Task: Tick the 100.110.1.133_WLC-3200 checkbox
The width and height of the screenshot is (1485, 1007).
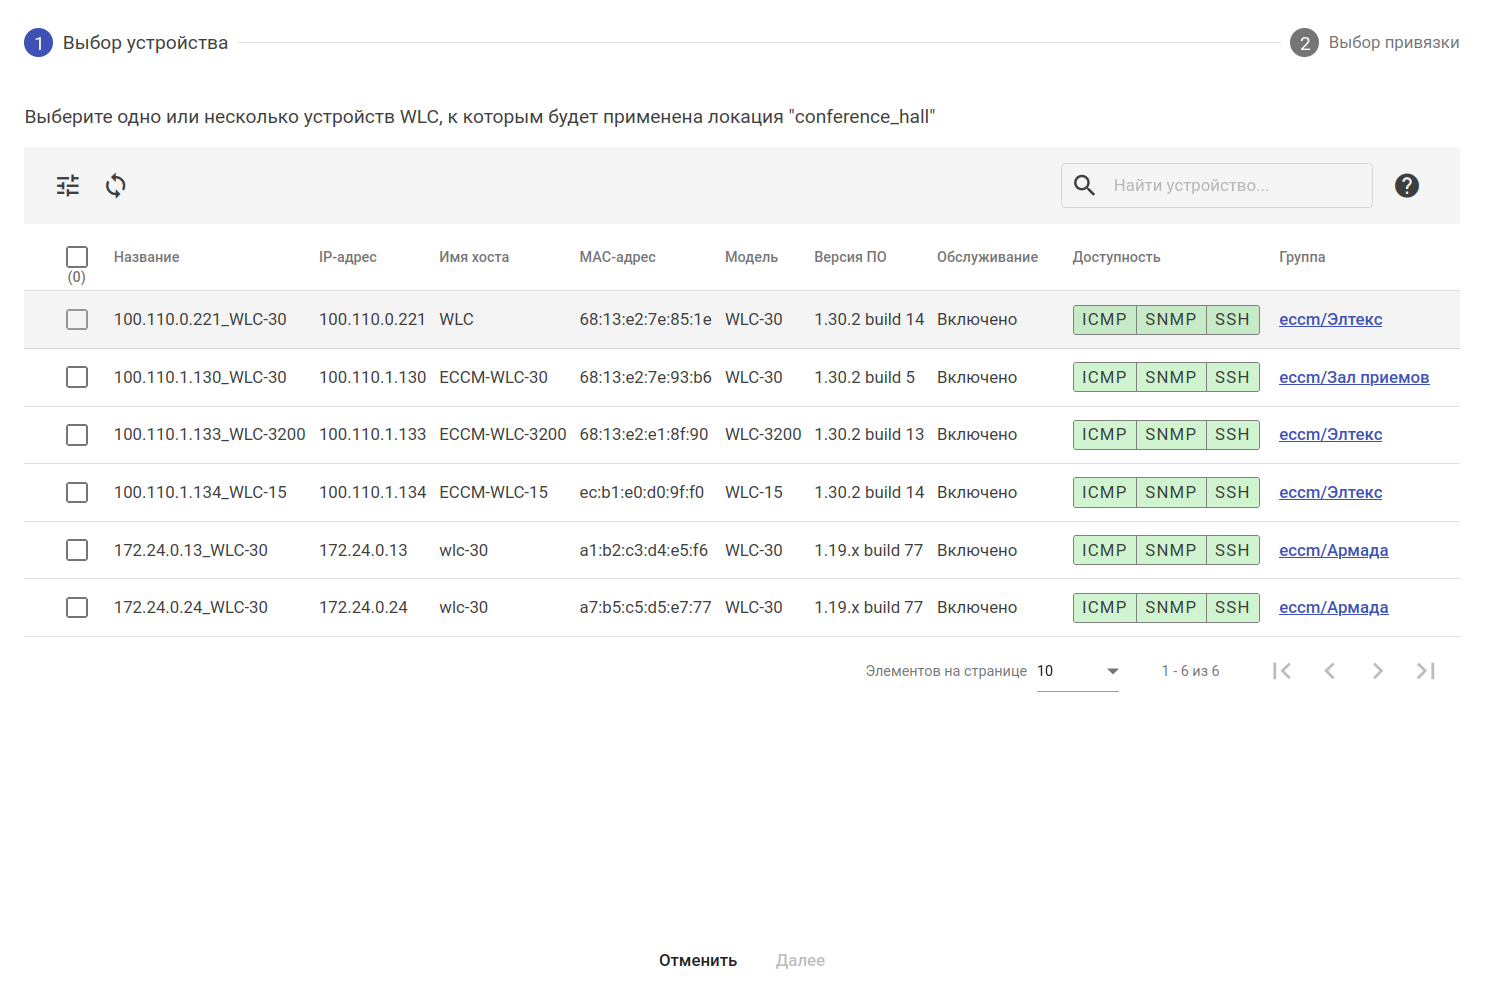Action: [77, 435]
